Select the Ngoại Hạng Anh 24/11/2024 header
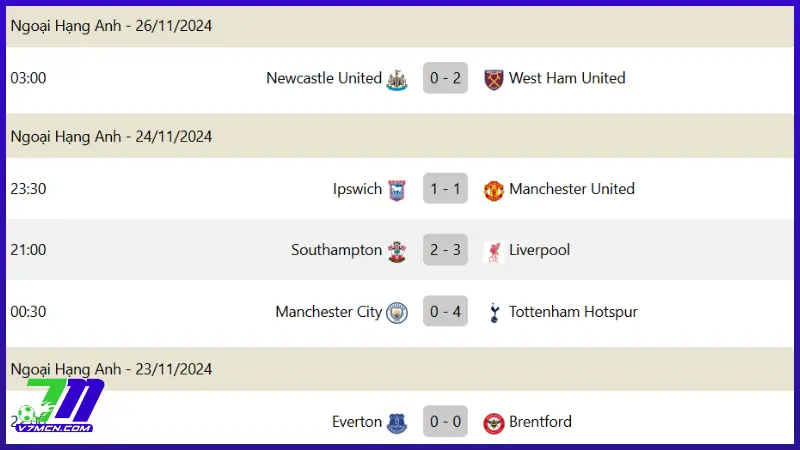 click(111, 136)
